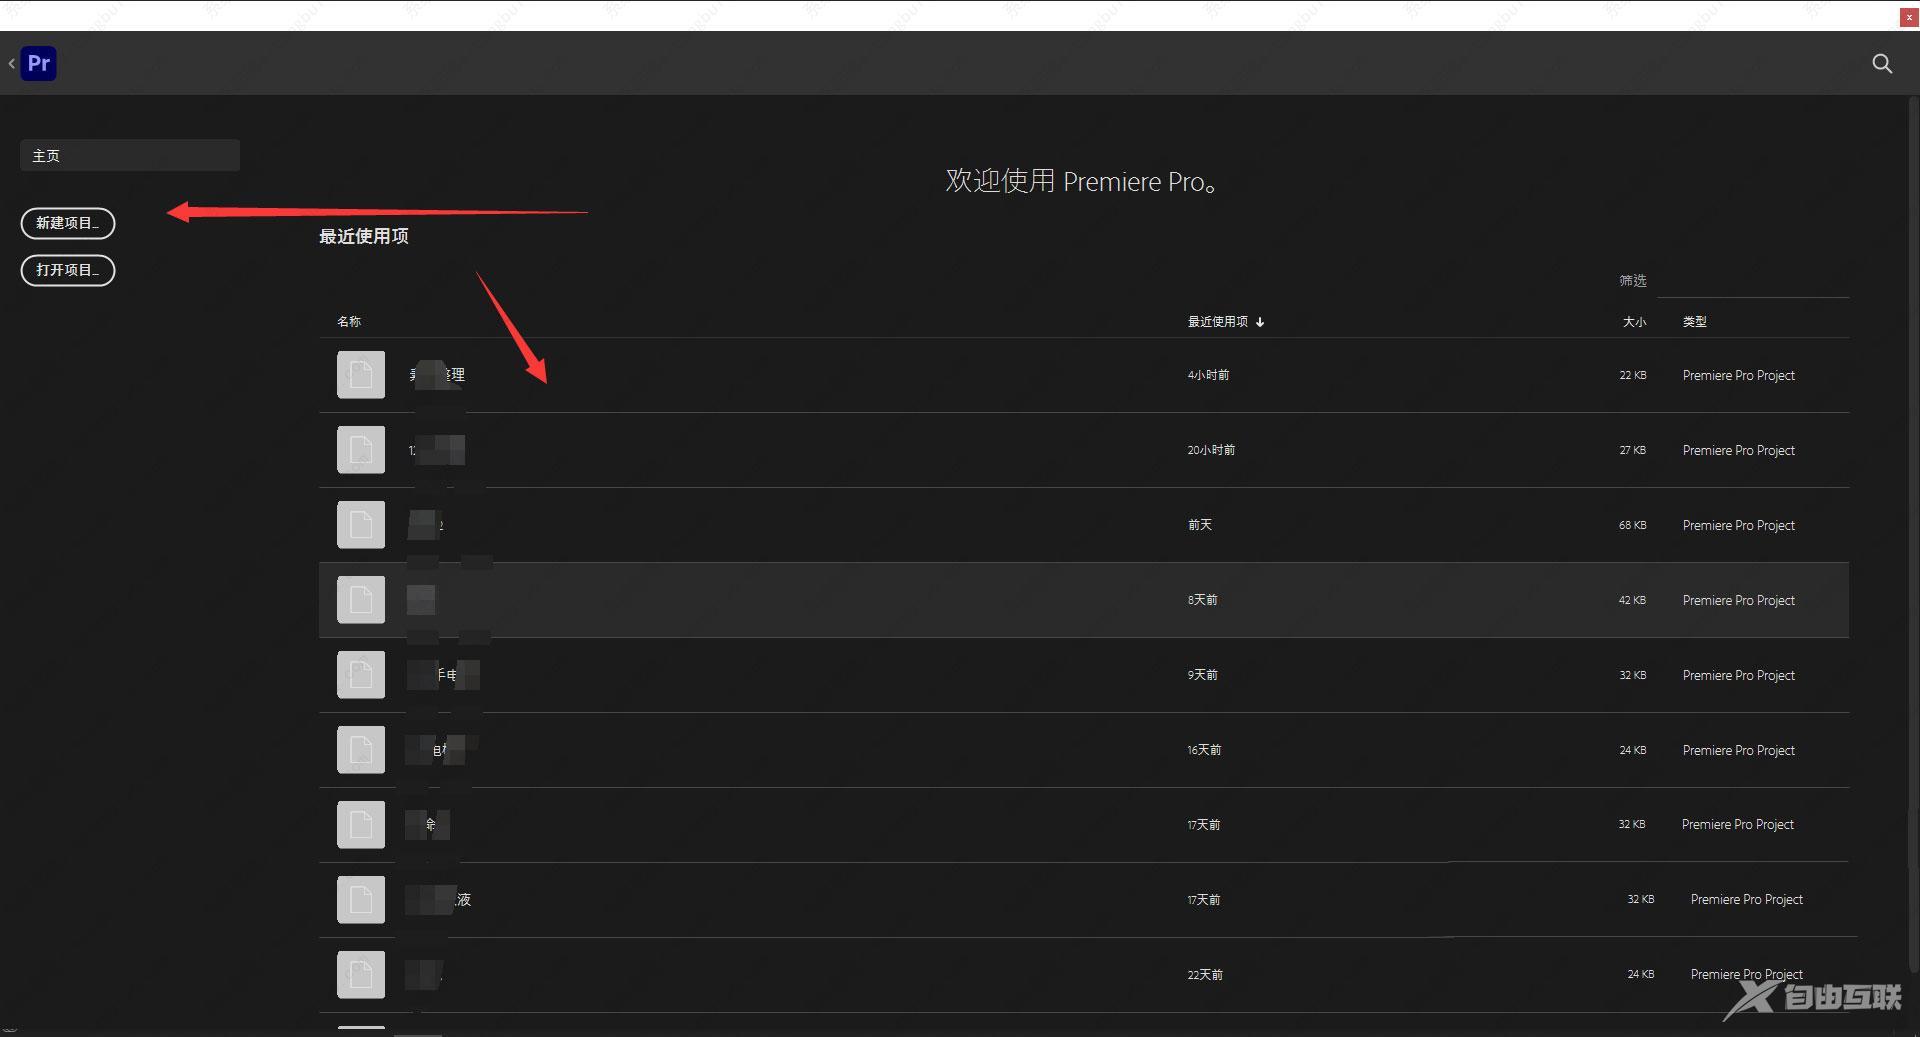Click the back chevron beside the Pr logo

point(11,64)
